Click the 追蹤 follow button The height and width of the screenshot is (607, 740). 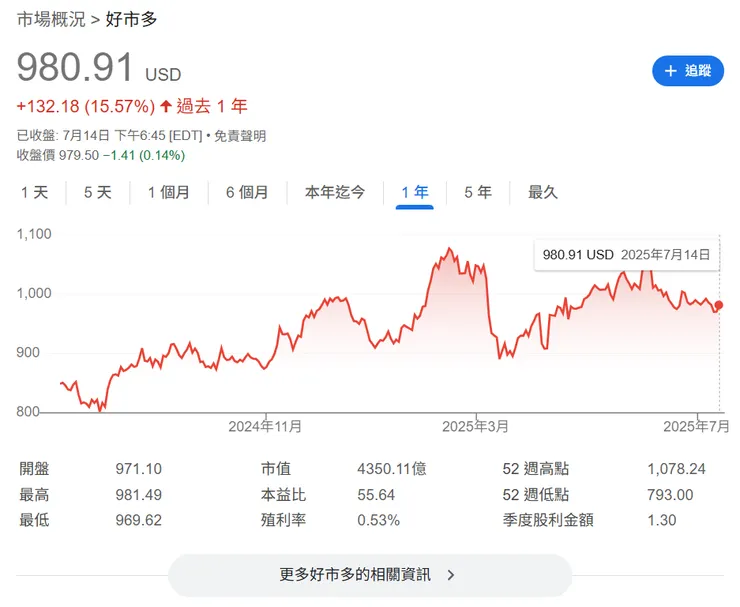coord(688,71)
